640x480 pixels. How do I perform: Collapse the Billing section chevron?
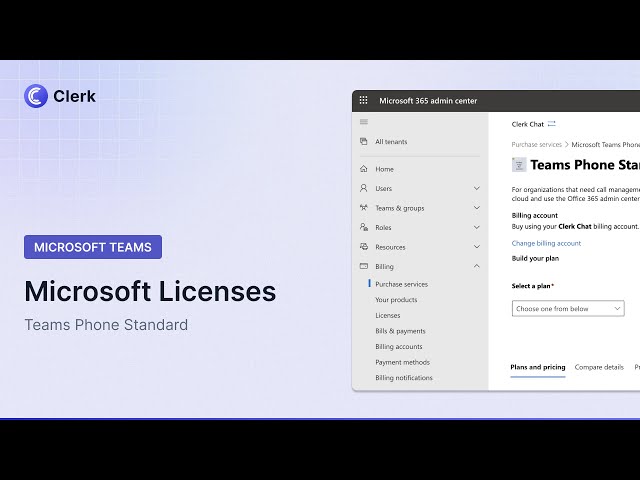point(476,266)
